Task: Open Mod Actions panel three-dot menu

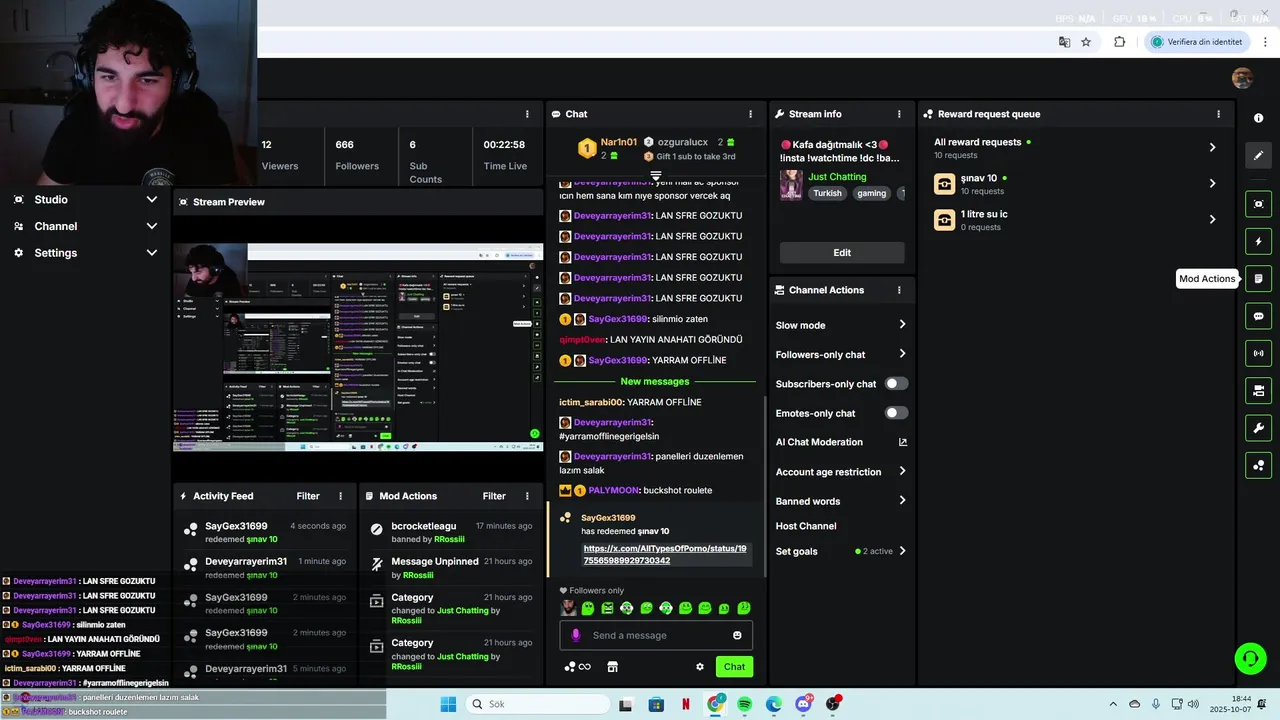Action: click(x=527, y=496)
